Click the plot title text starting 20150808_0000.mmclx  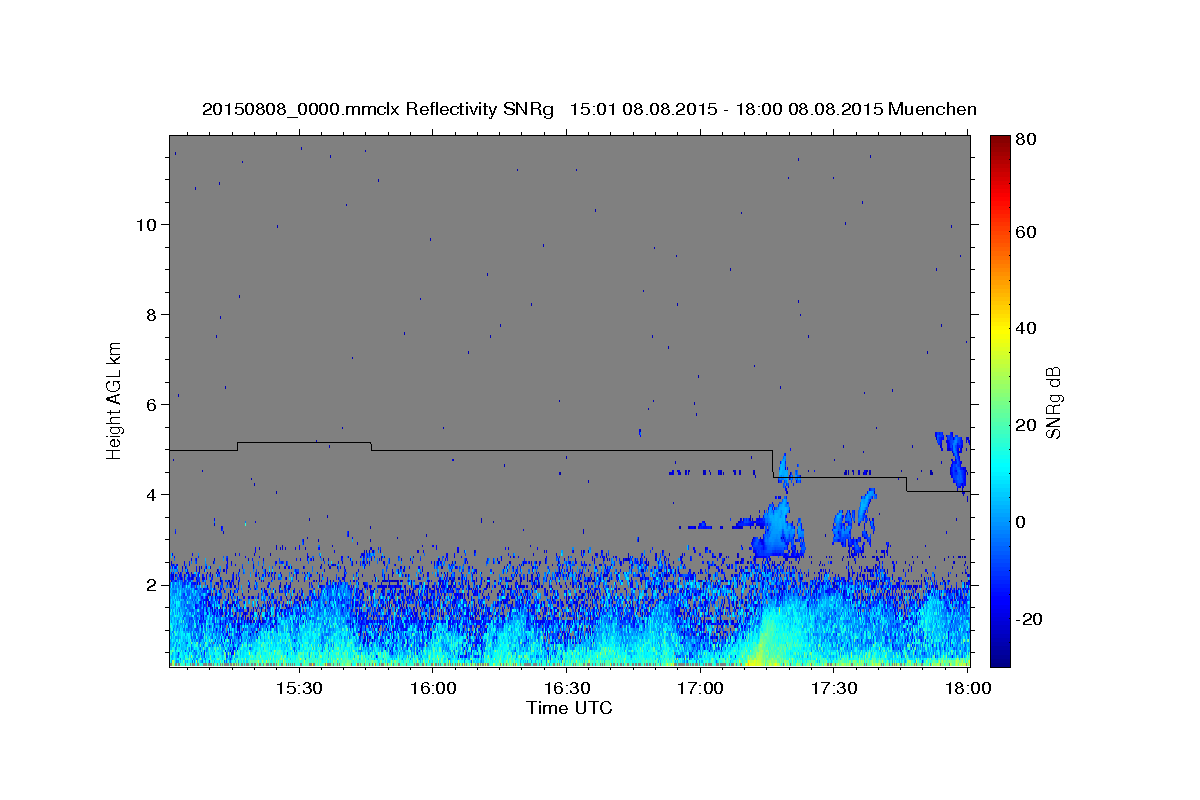click(x=589, y=109)
